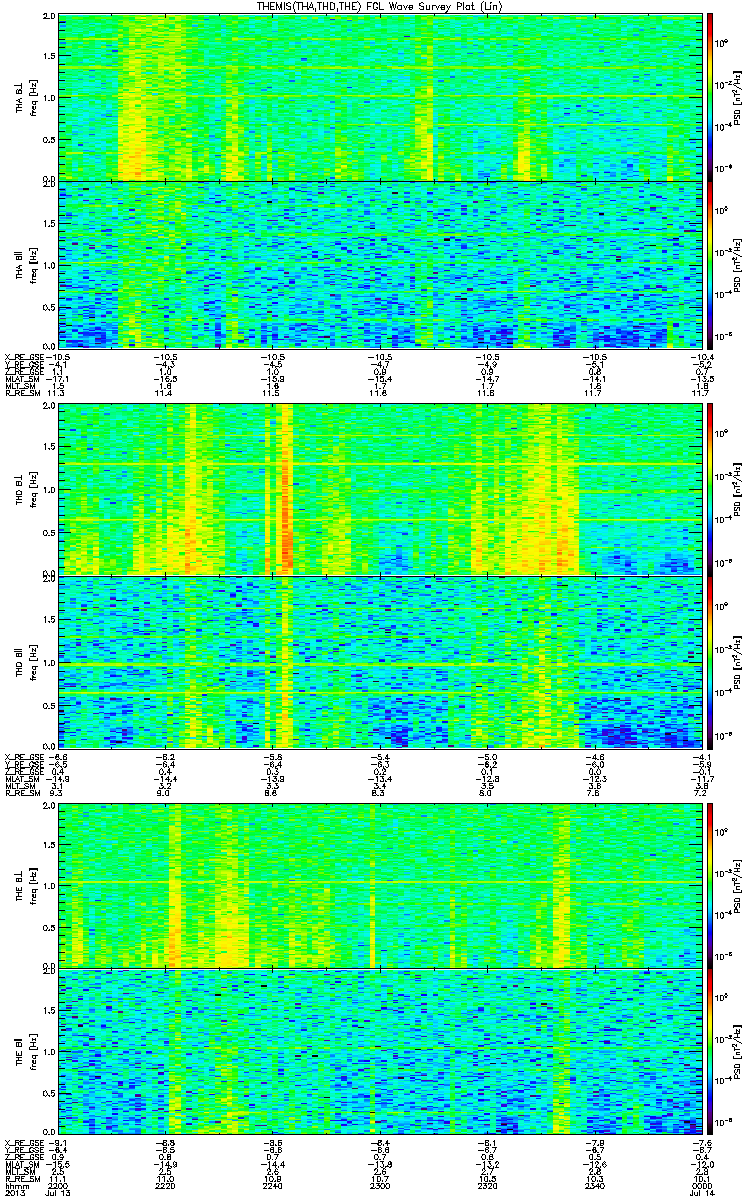The image size is (750, 1200).
Task: Select the THD B-parallel spectrogram panel
Action: (380, 661)
